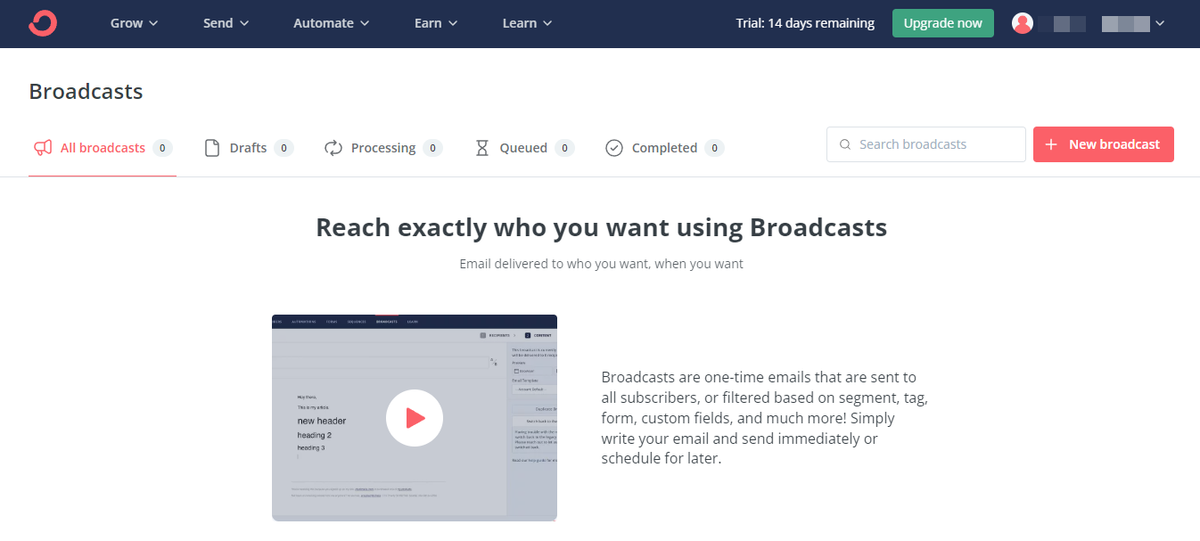Select the All broadcasts tab
Viewport: 1200px width, 541px height.
(102, 148)
